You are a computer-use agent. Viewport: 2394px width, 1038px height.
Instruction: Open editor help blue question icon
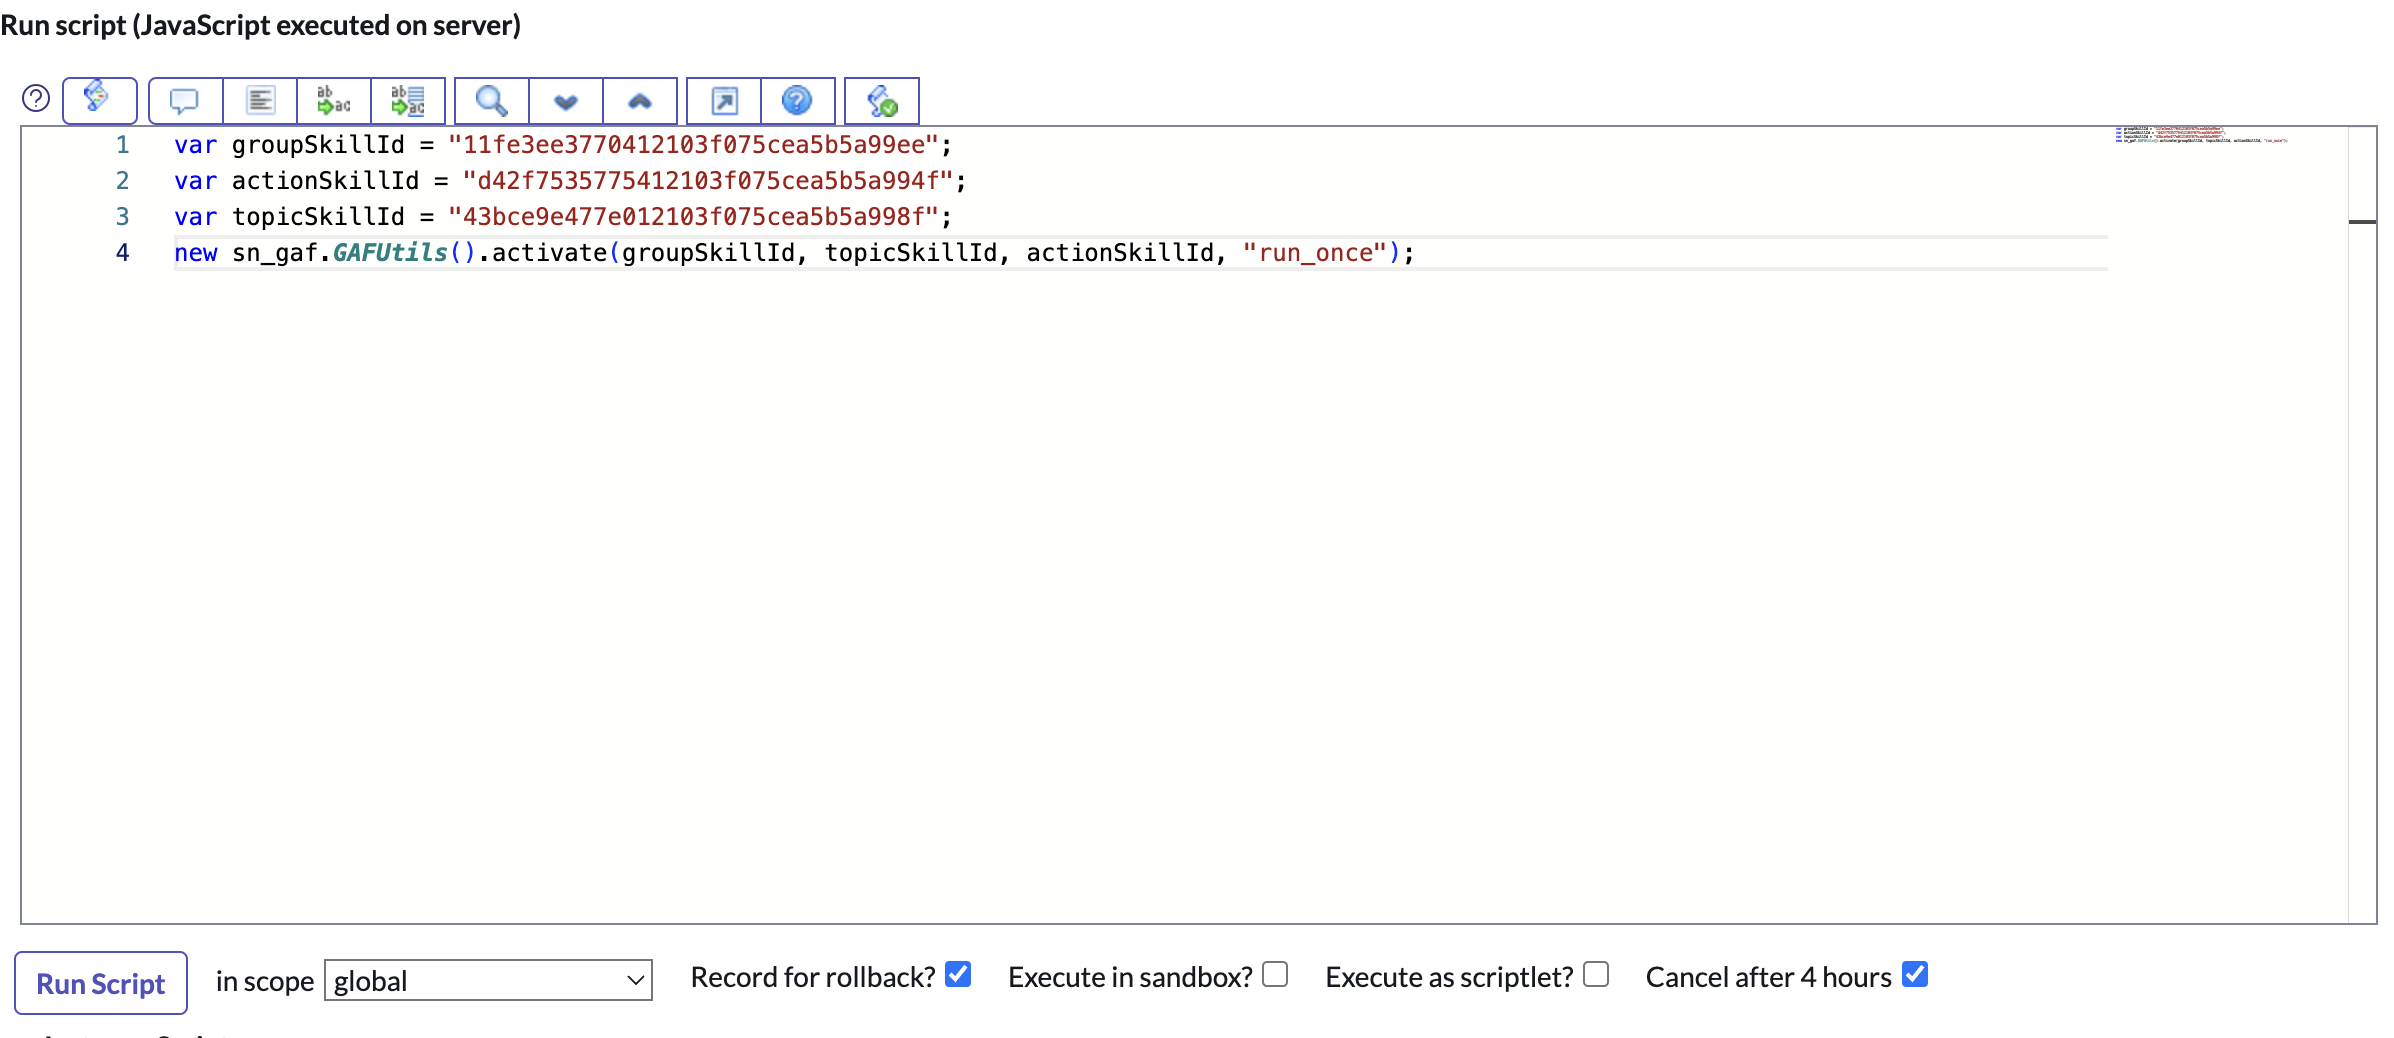(x=797, y=100)
